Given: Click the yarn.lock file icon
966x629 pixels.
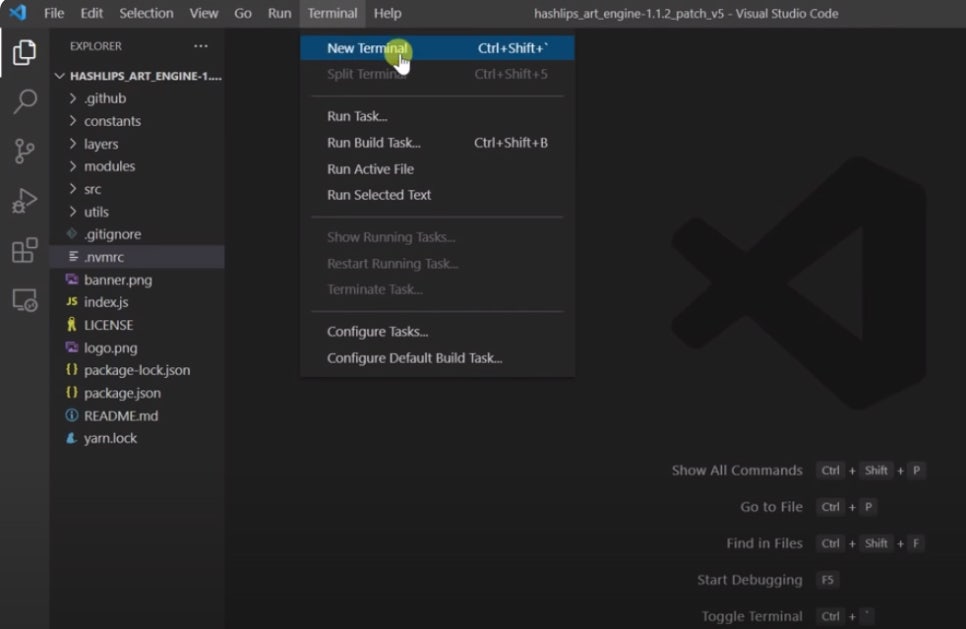Looking at the screenshot, I should click(x=71, y=438).
